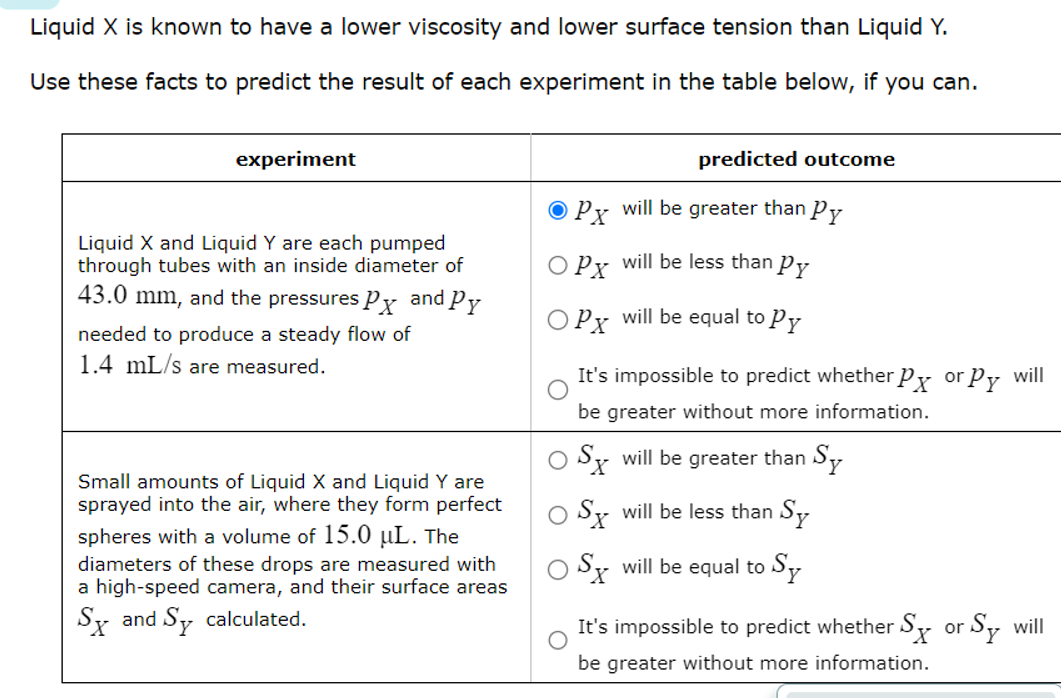Select "Sx will be less than Sy"
This screenshot has width=1061, height=698.
point(557,513)
